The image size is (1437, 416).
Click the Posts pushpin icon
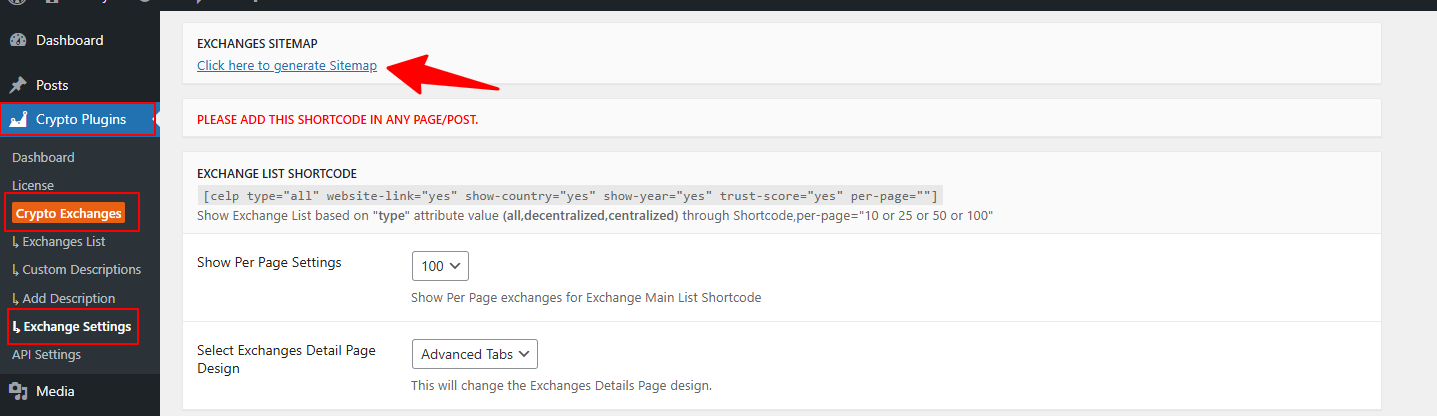[18, 85]
